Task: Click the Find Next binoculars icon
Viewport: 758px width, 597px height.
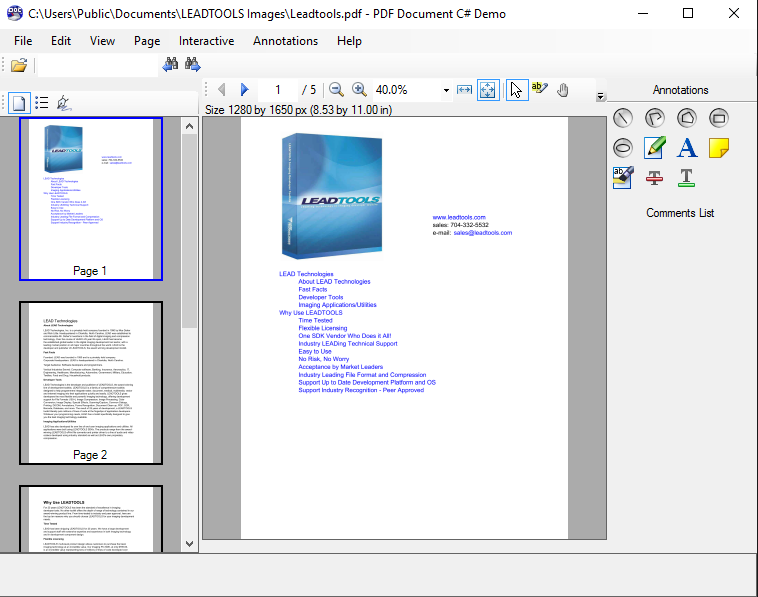Action: pos(192,64)
